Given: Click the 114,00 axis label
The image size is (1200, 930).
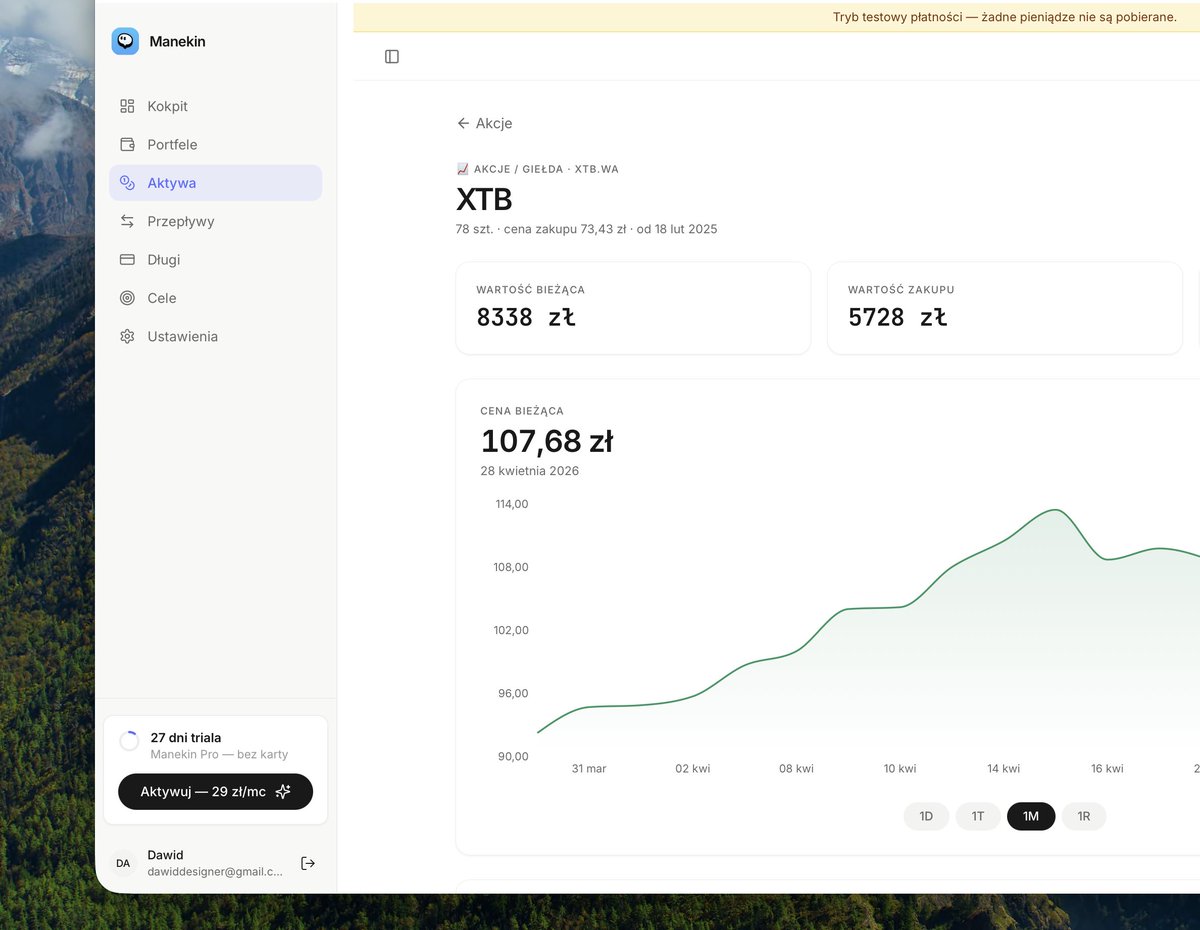Looking at the screenshot, I should 512,504.
